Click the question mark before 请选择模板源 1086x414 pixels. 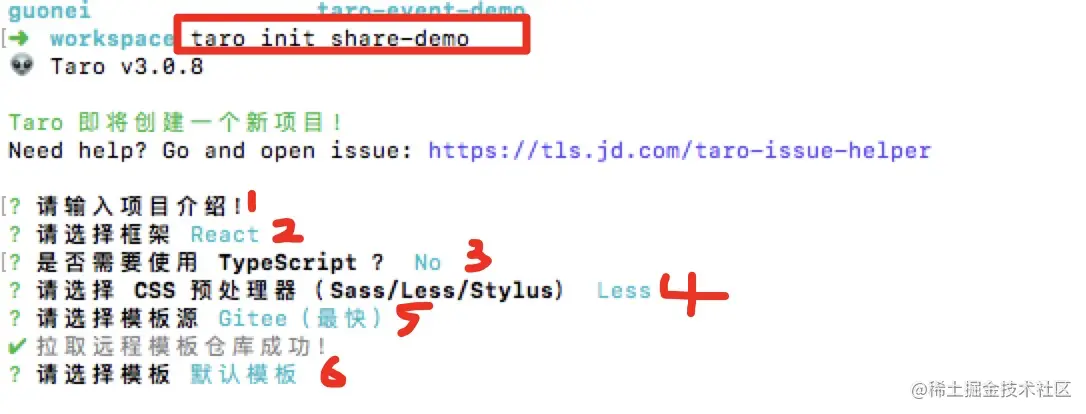click(16, 318)
